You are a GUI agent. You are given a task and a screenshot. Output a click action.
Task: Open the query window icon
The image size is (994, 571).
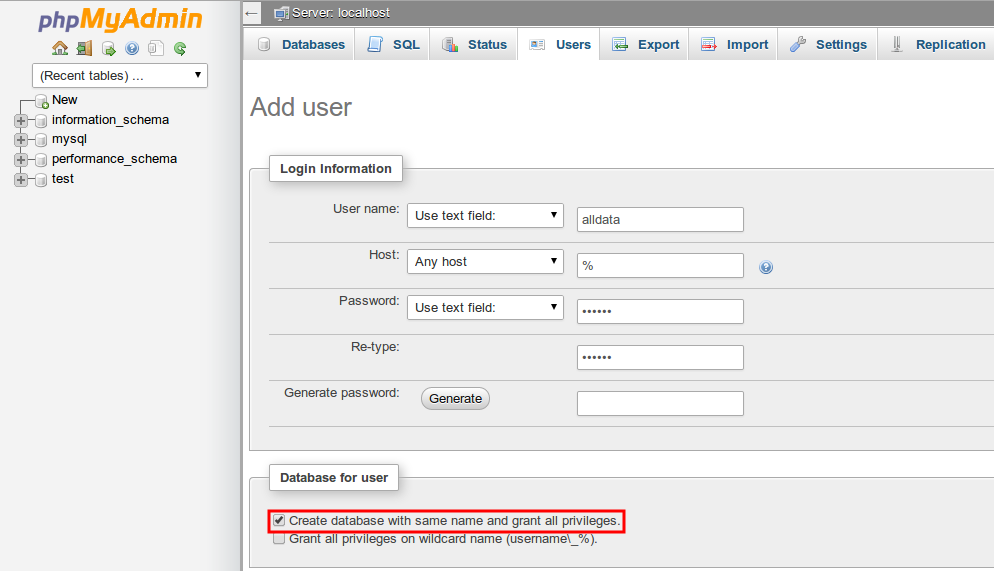click(108, 48)
